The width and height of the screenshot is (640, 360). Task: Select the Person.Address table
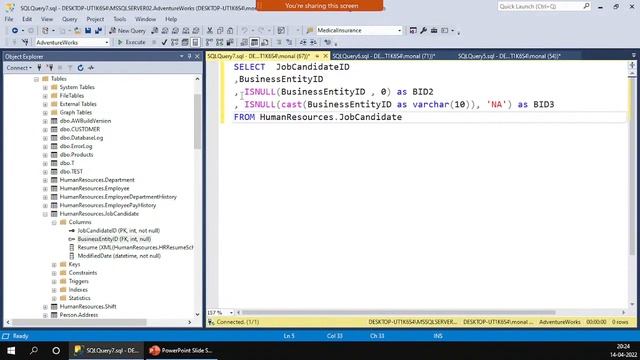tap(79, 315)
